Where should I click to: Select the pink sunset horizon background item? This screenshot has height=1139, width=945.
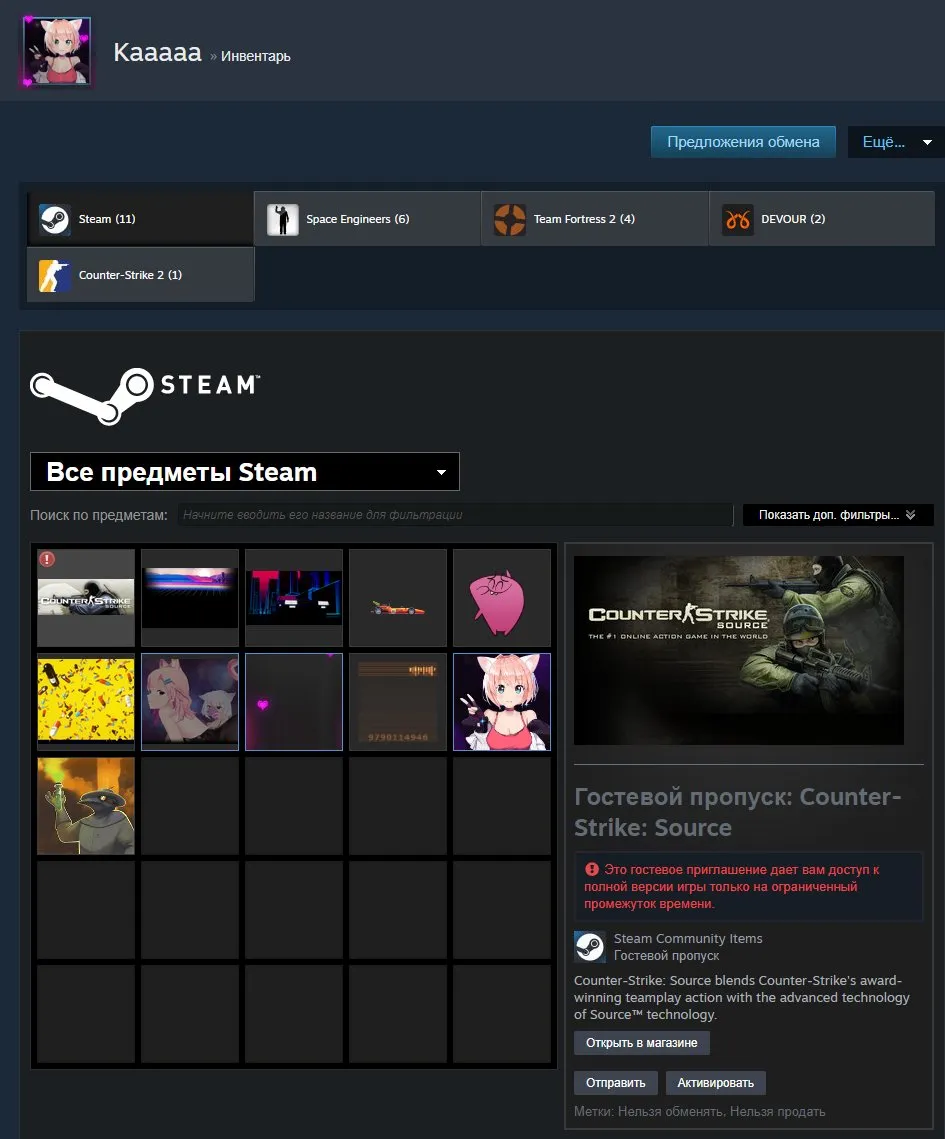[x=190, y=598]
